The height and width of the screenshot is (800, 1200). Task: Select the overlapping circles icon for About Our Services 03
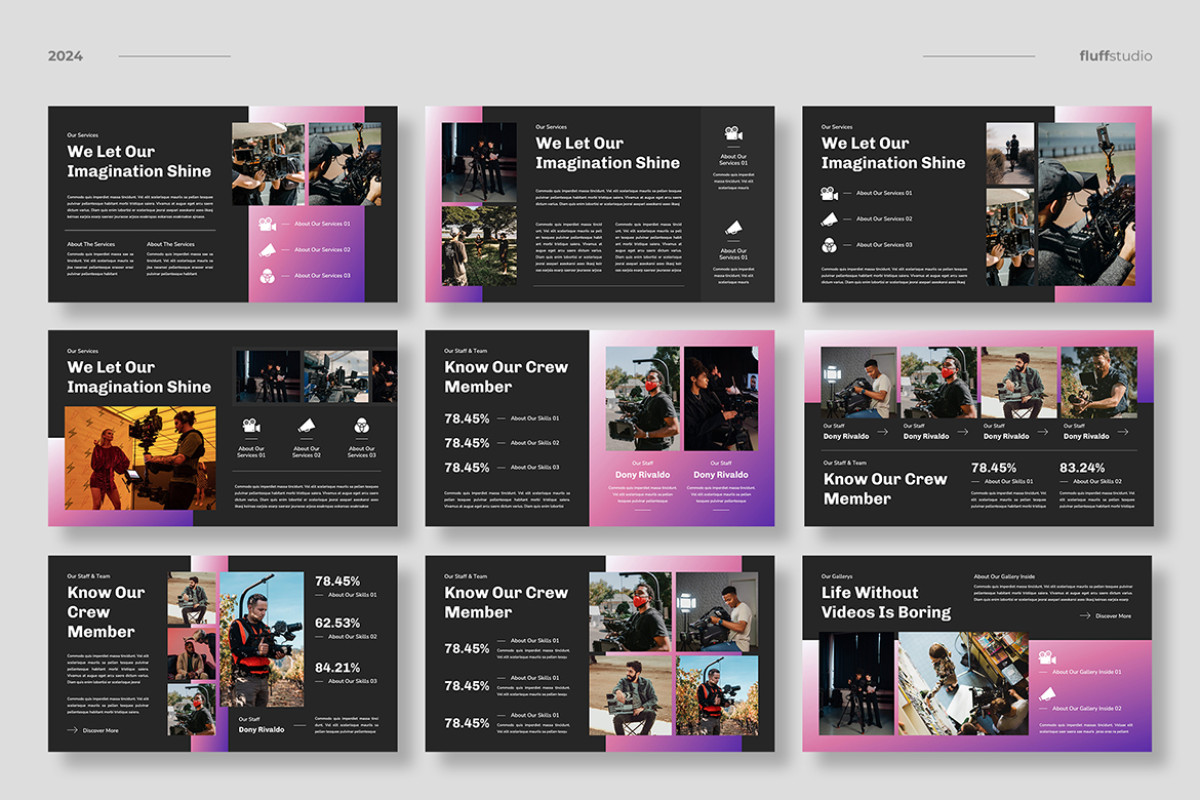[267, 277]
